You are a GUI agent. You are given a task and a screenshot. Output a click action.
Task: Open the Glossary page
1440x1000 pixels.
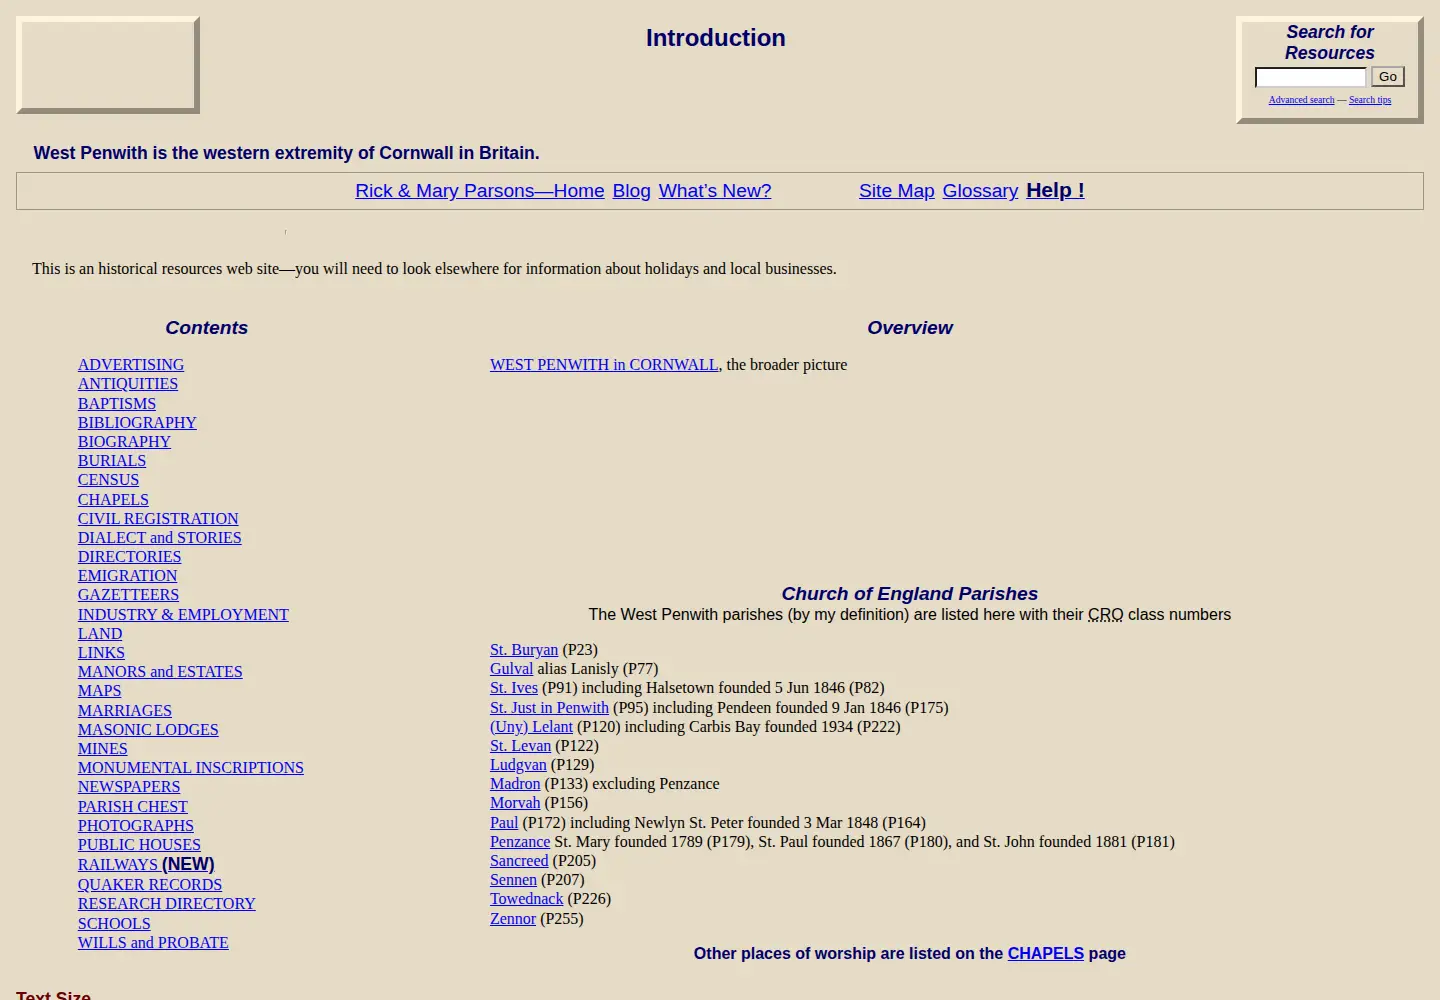(x=980, y=191)
